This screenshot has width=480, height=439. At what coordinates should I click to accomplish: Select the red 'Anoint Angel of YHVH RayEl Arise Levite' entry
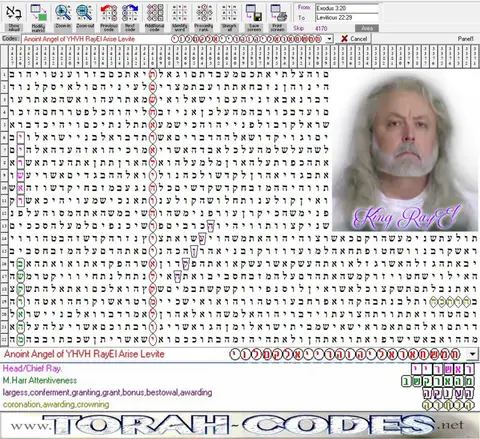click(x=84, y=354)
